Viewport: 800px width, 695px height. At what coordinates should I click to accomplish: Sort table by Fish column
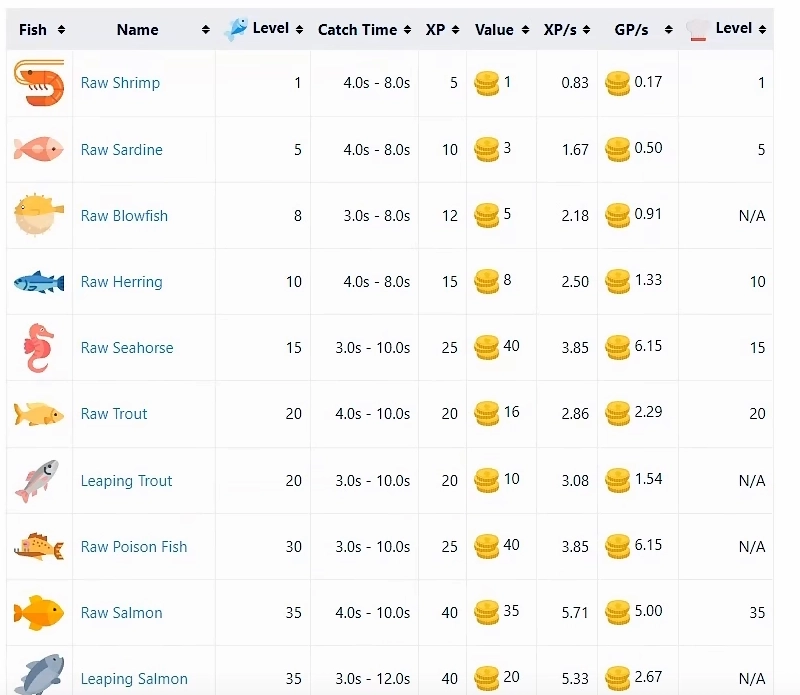coord(40,30)
